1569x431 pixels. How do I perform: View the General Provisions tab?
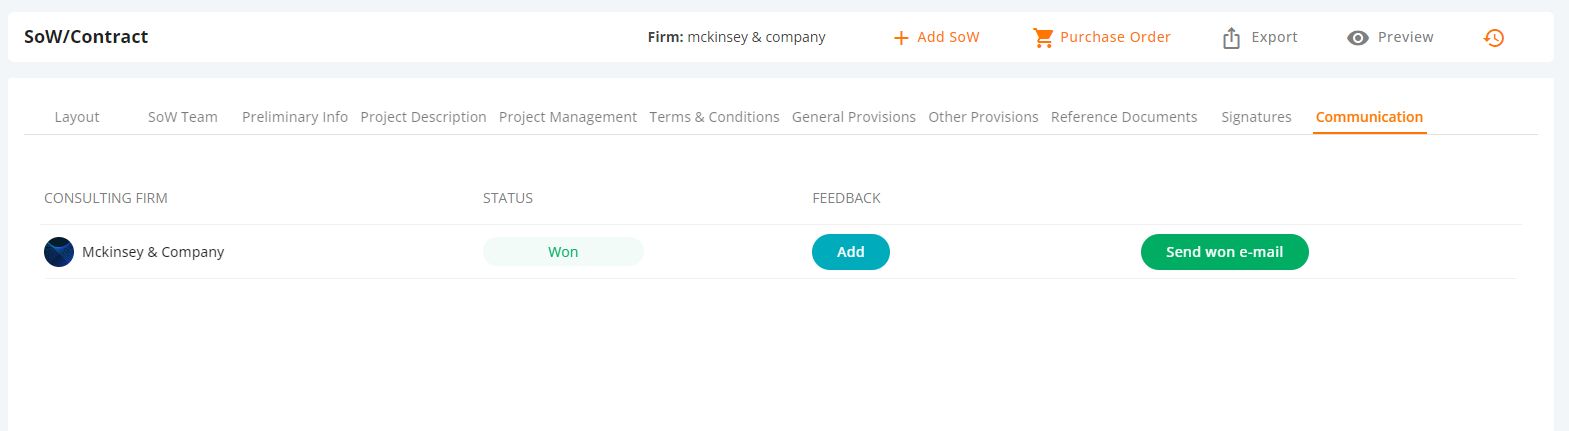pos(854,117)
